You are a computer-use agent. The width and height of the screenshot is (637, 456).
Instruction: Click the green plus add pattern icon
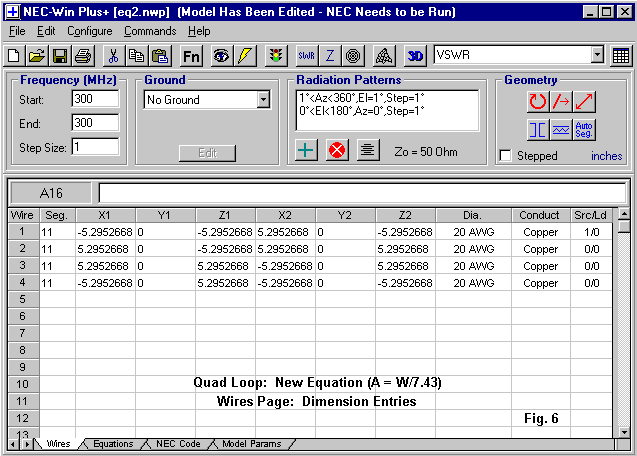(x=308, y=150)
